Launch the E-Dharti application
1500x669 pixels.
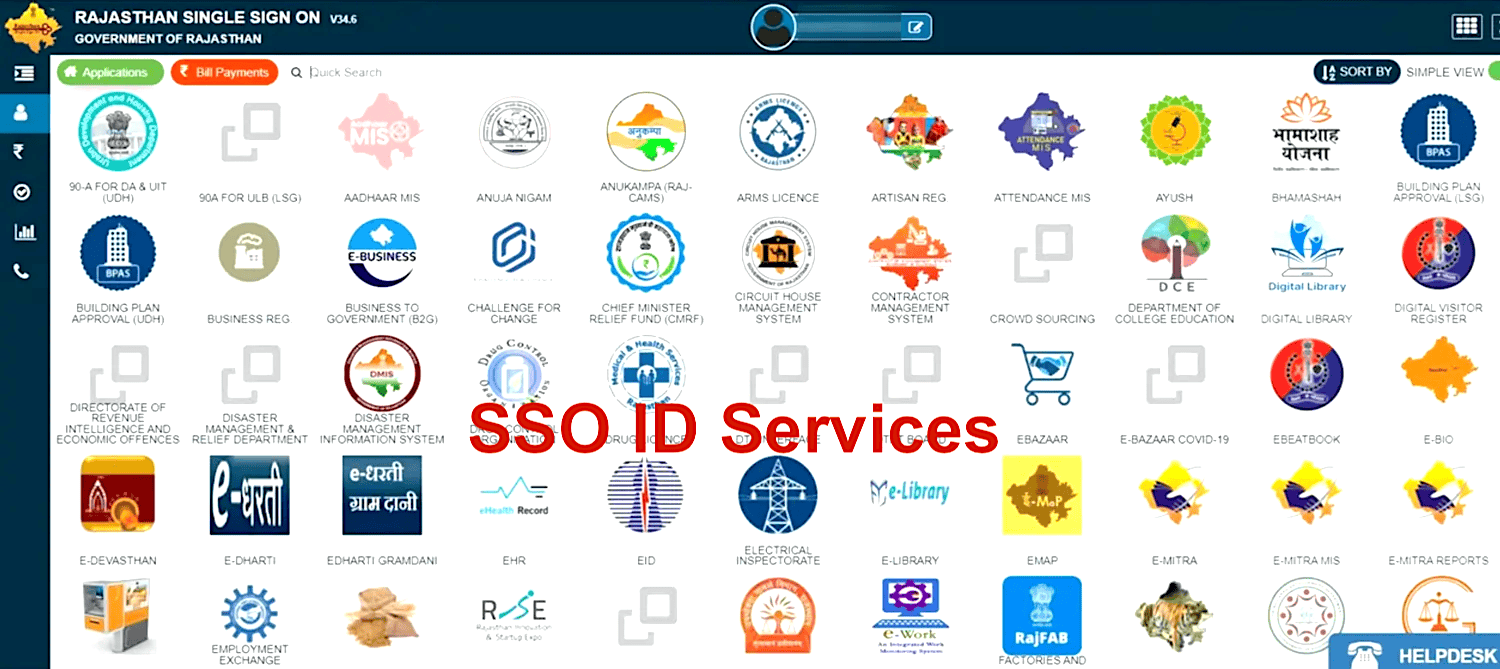(x=250, y=495)
